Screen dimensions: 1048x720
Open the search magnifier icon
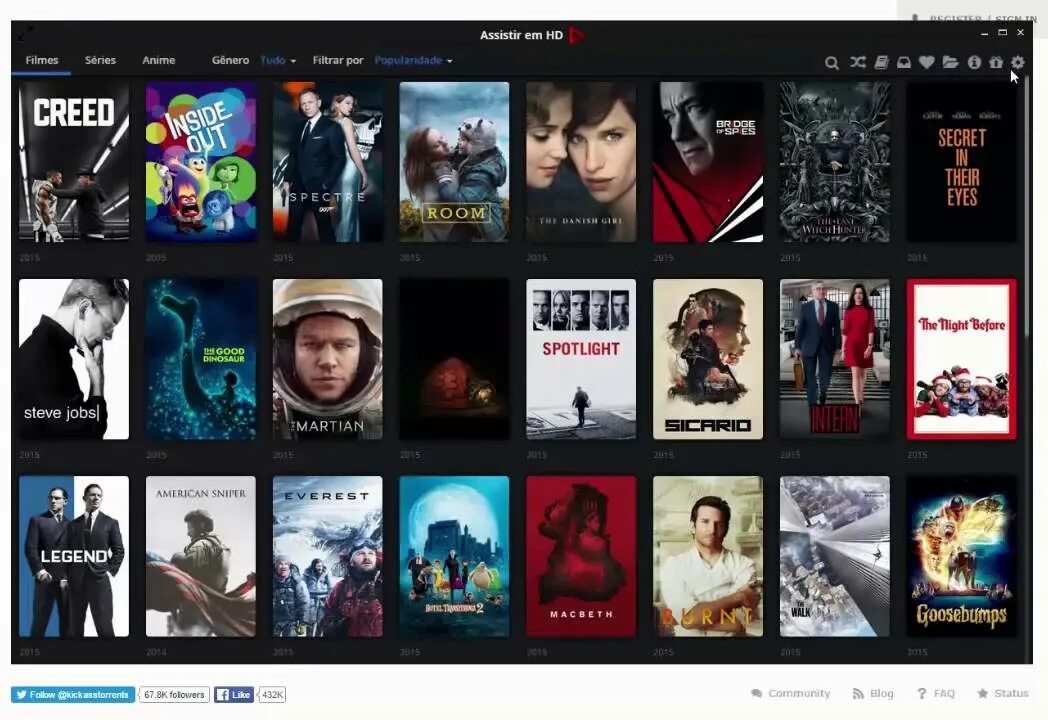click(x=831, y=62)
